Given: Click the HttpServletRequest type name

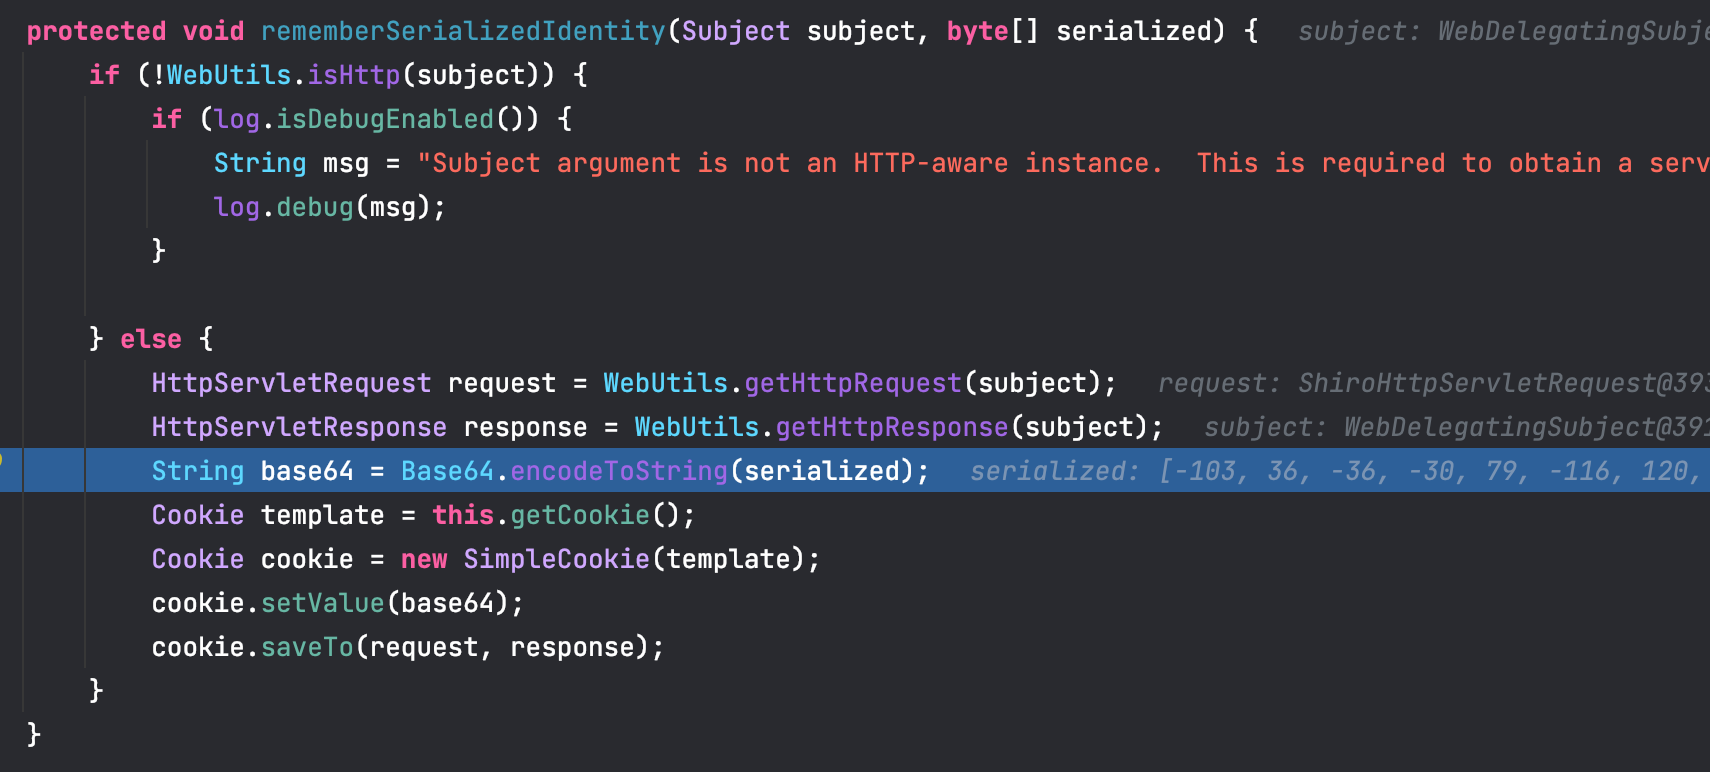Looking at the screenshot, I should click(291, 383).
